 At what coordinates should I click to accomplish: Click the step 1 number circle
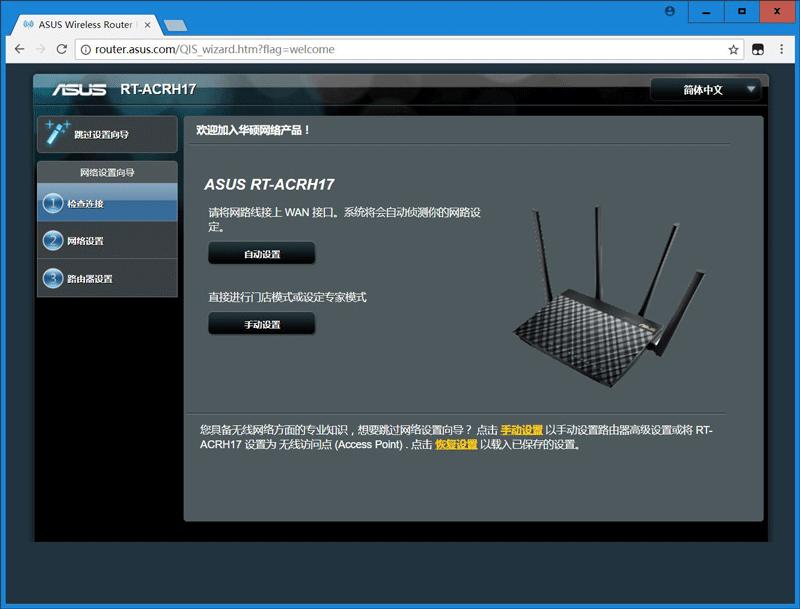53,203
